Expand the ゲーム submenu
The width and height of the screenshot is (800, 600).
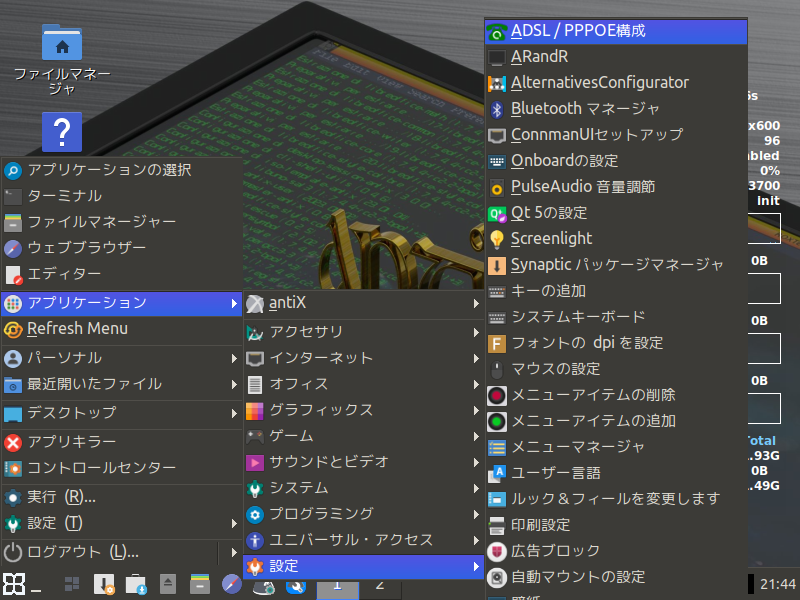(x=364, y=436)
